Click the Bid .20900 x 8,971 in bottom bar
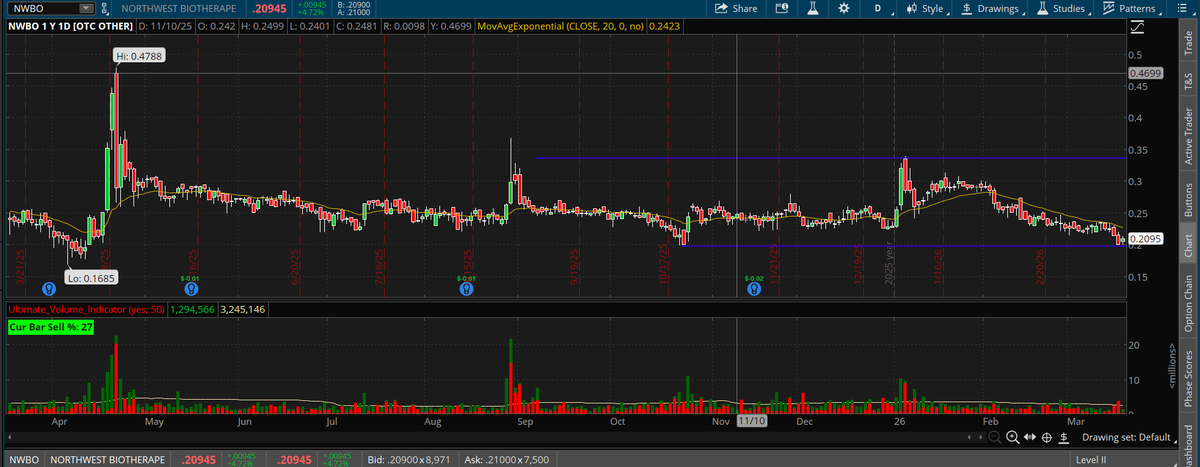The image size is (1200, 467). 407,459
